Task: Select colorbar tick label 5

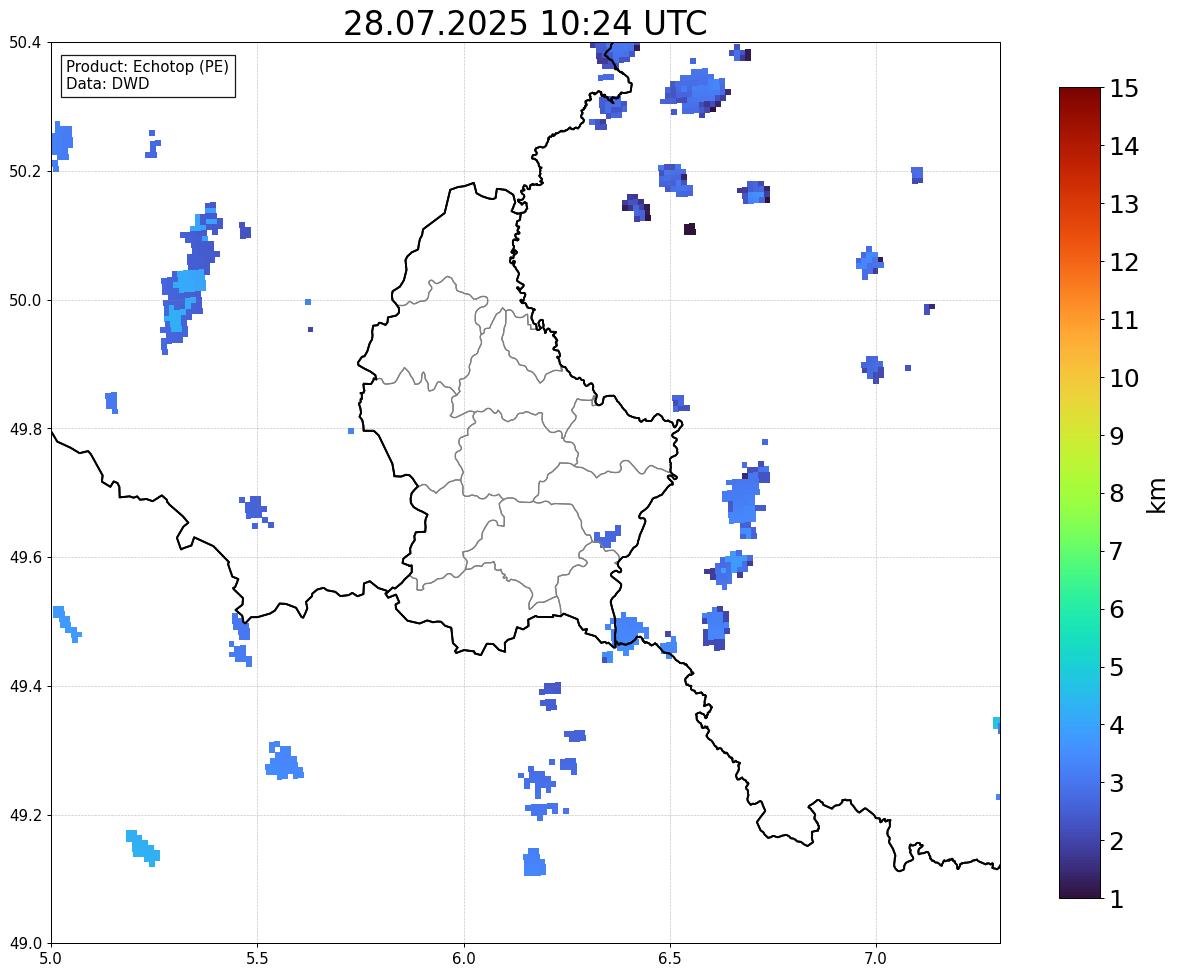Action: pos(1117,667)
